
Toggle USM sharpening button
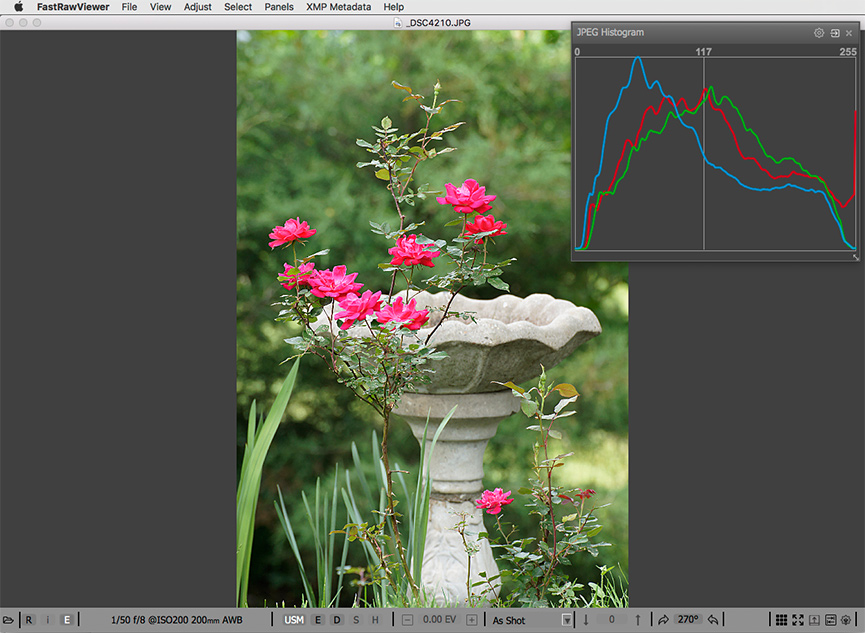point(294,620)
